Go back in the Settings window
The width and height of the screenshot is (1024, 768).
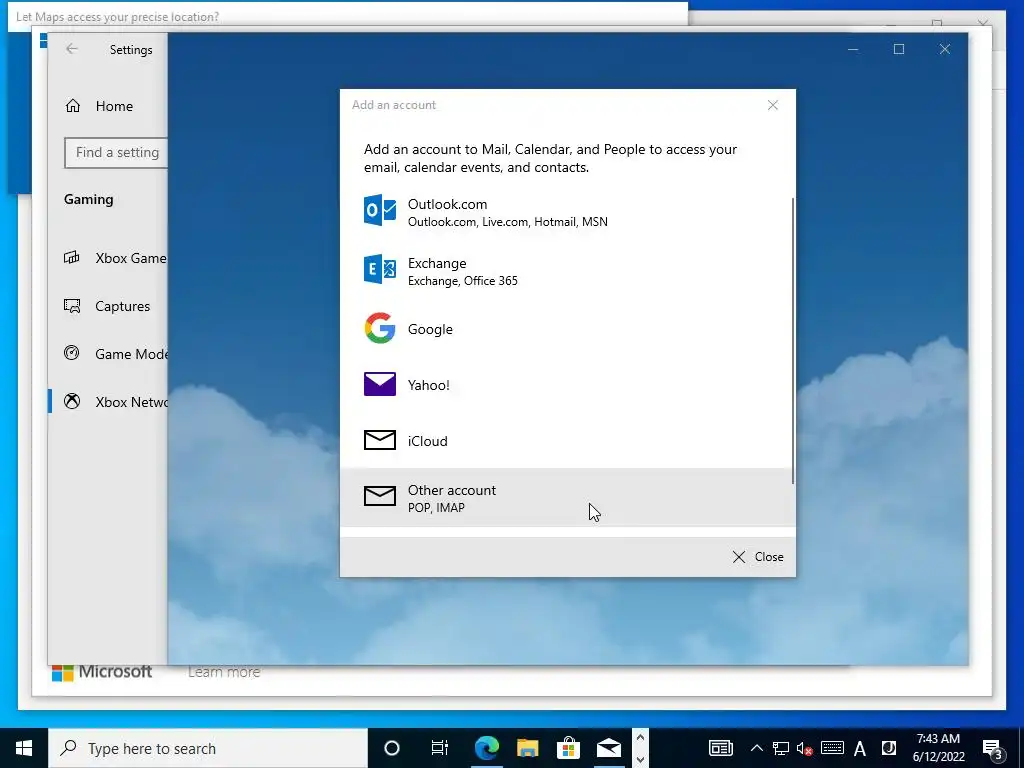click(72, 49)
